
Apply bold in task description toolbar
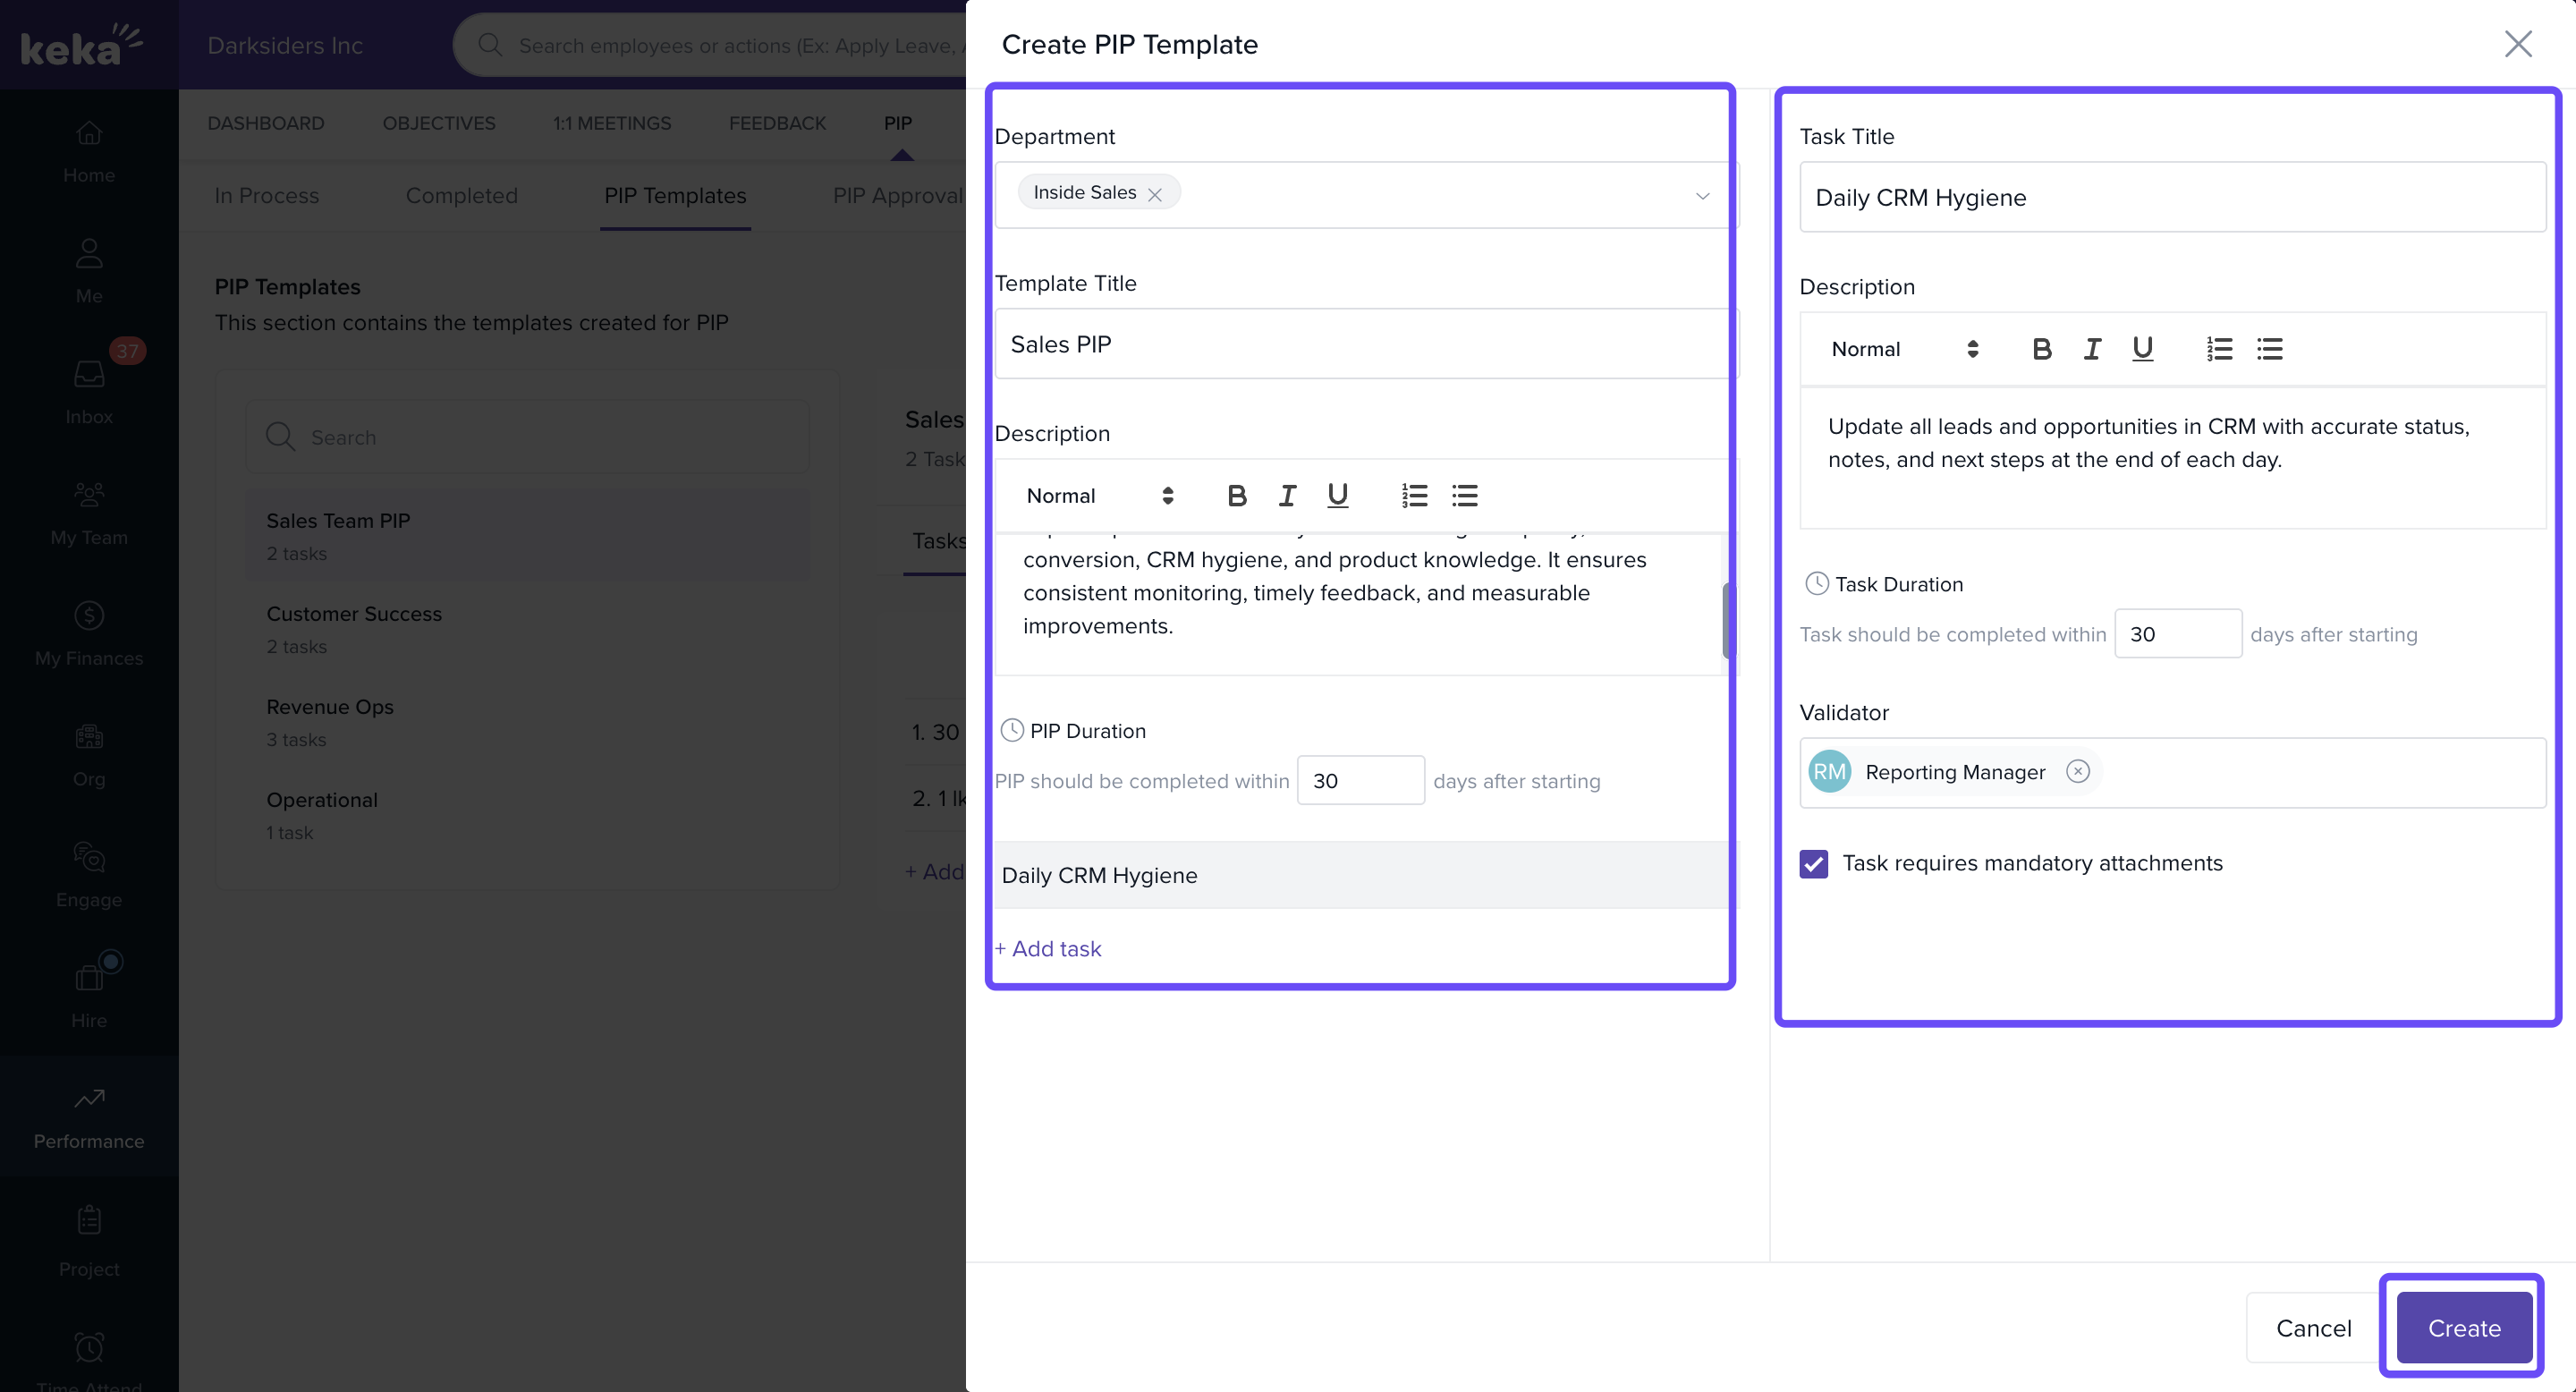pyautogui.click(x=2042, y=349)
